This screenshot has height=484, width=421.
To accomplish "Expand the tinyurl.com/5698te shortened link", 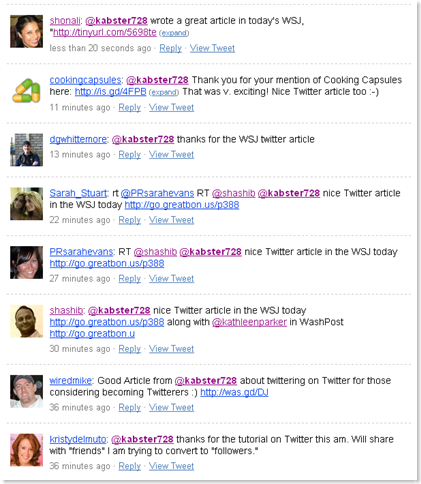I will coord(174,33).
